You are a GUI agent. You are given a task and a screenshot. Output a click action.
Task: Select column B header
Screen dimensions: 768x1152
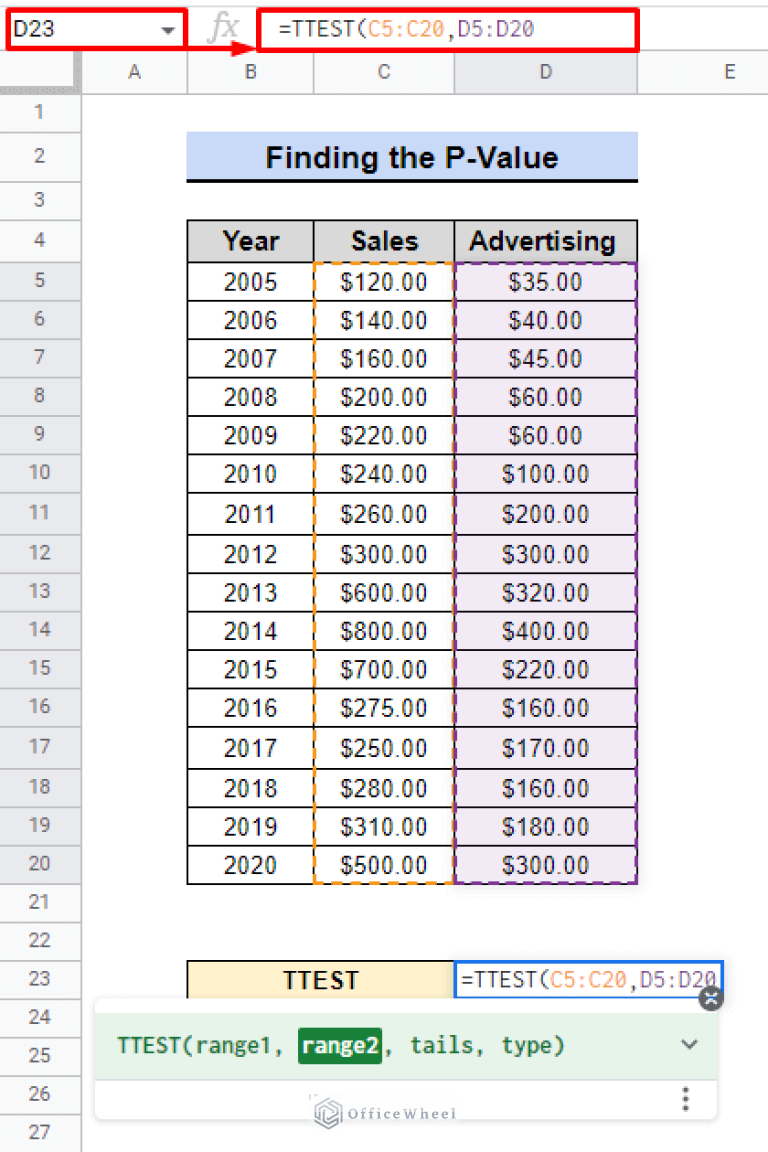[x=250, y=72]
